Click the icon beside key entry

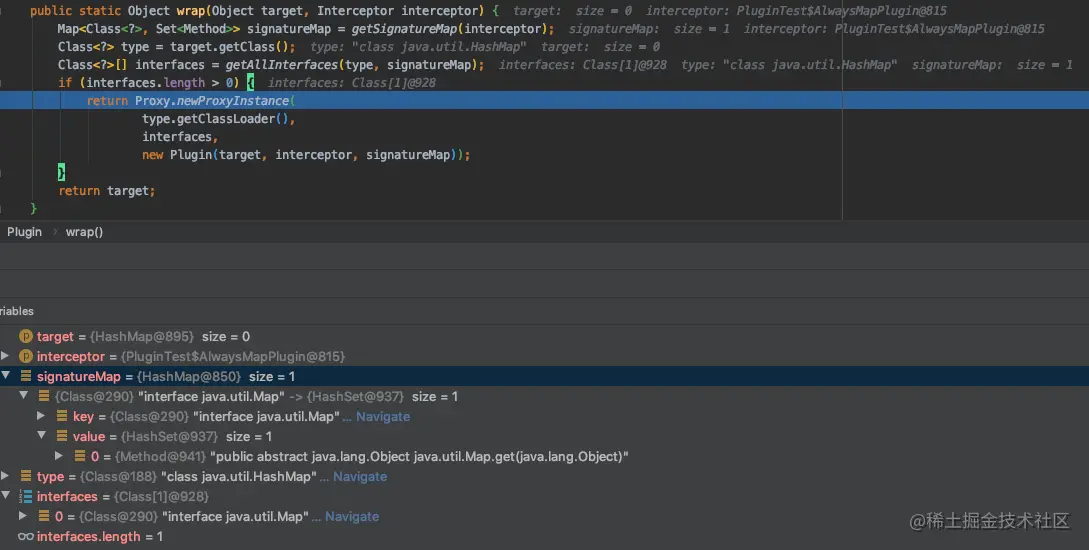(x=62, y=417)
